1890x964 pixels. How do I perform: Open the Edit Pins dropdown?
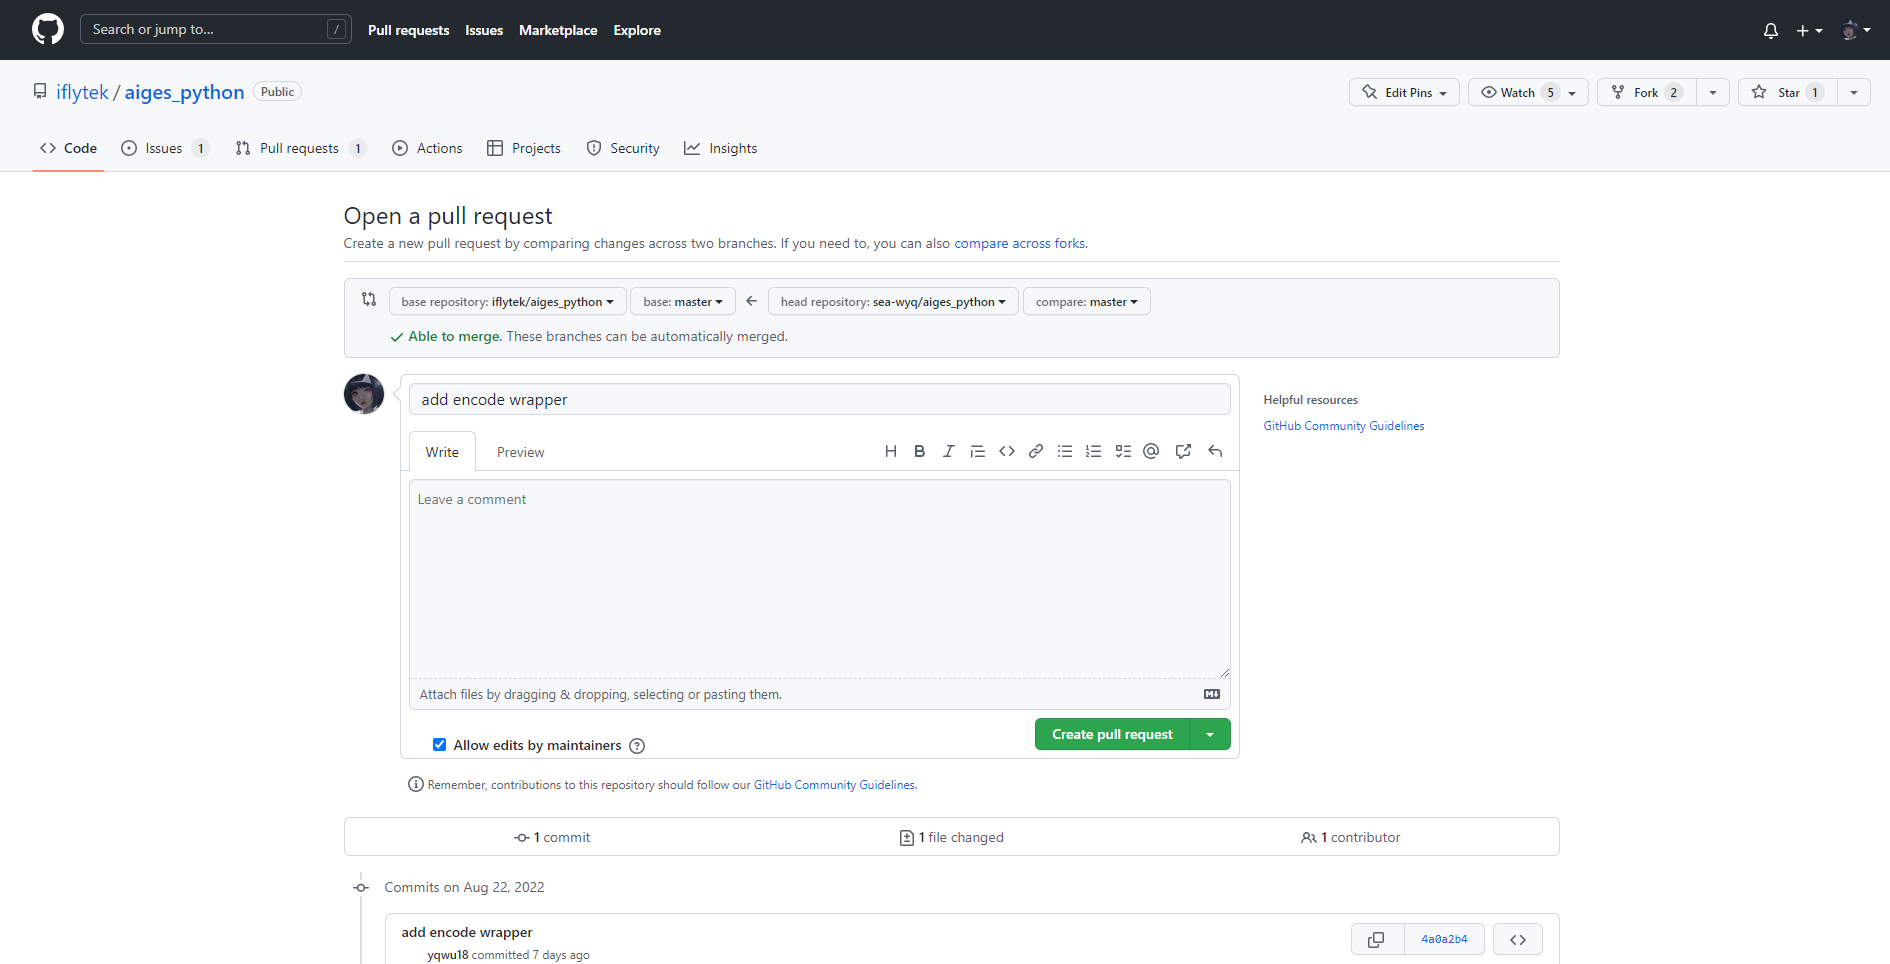[1404, 92]
